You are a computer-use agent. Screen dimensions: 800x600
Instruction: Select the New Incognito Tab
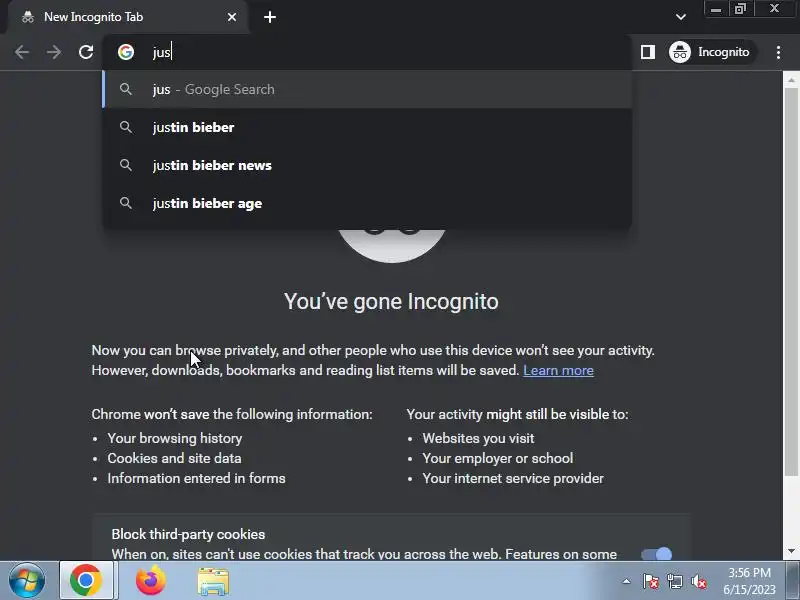click(x=128, y=17)
